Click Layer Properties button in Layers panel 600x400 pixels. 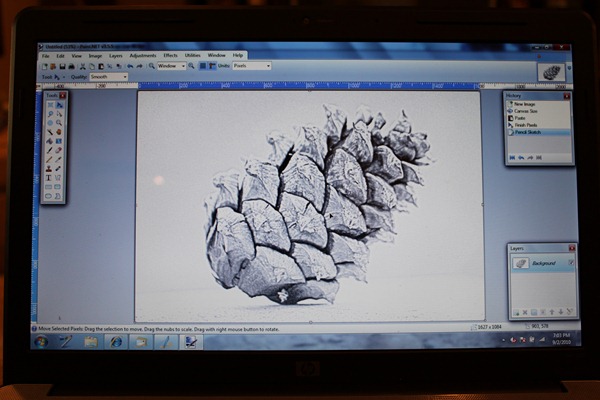(x=570, y=312)
